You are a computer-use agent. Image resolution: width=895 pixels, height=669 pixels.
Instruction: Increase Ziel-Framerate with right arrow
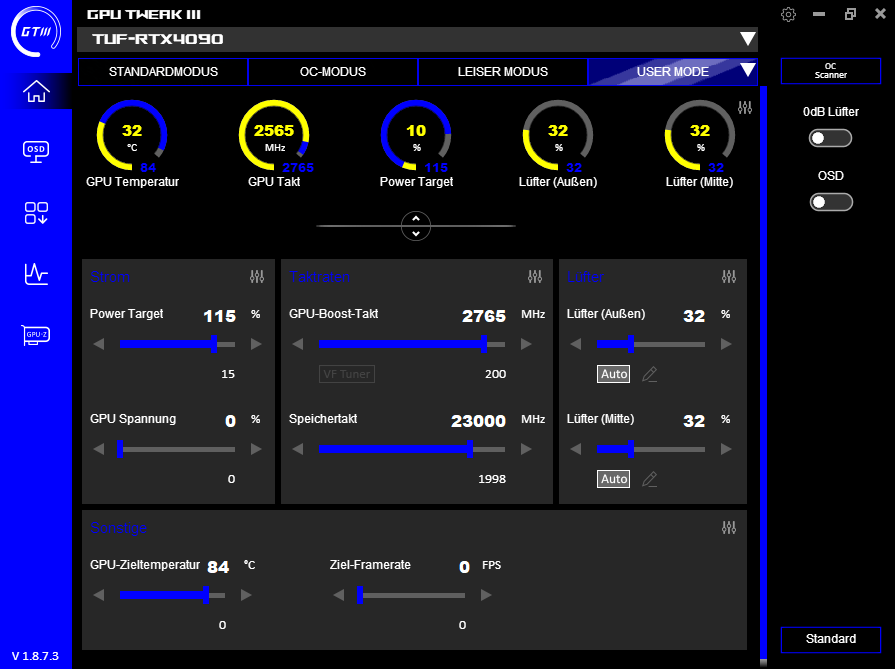(486, 595)
